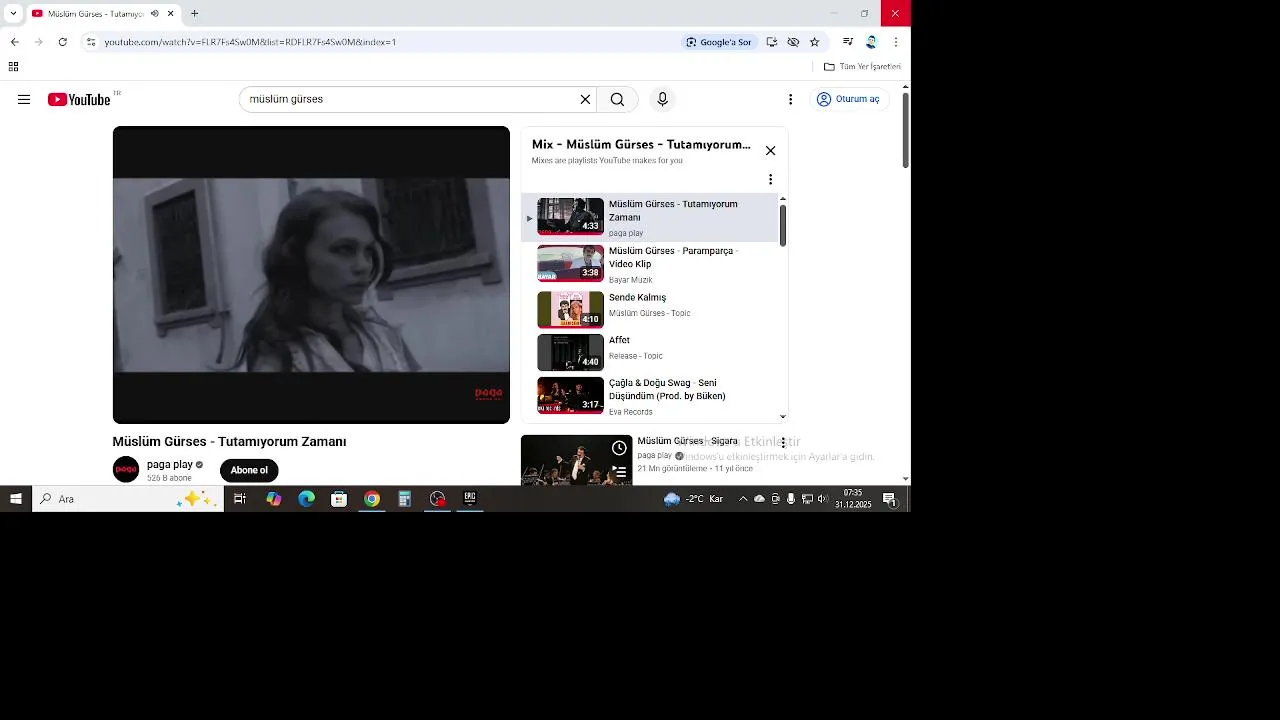Click the page vertical scrollbar thumb
This screenshot has height=720, width=1280.
905,131
